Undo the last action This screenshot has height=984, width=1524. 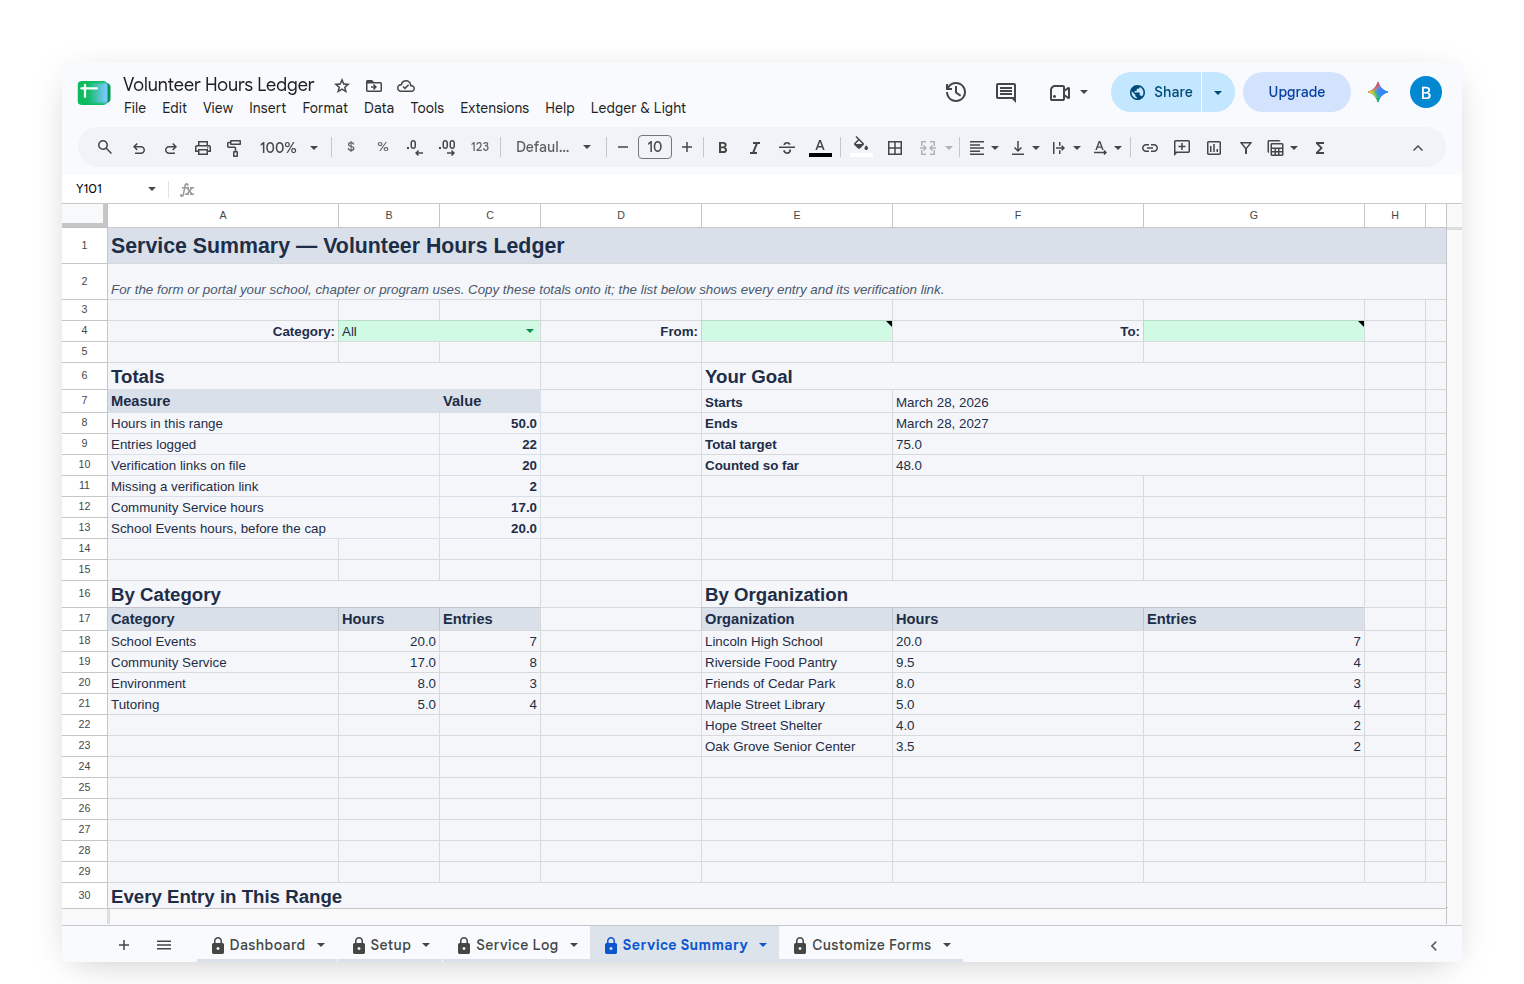pyautogui.click(x=139, y=148)
